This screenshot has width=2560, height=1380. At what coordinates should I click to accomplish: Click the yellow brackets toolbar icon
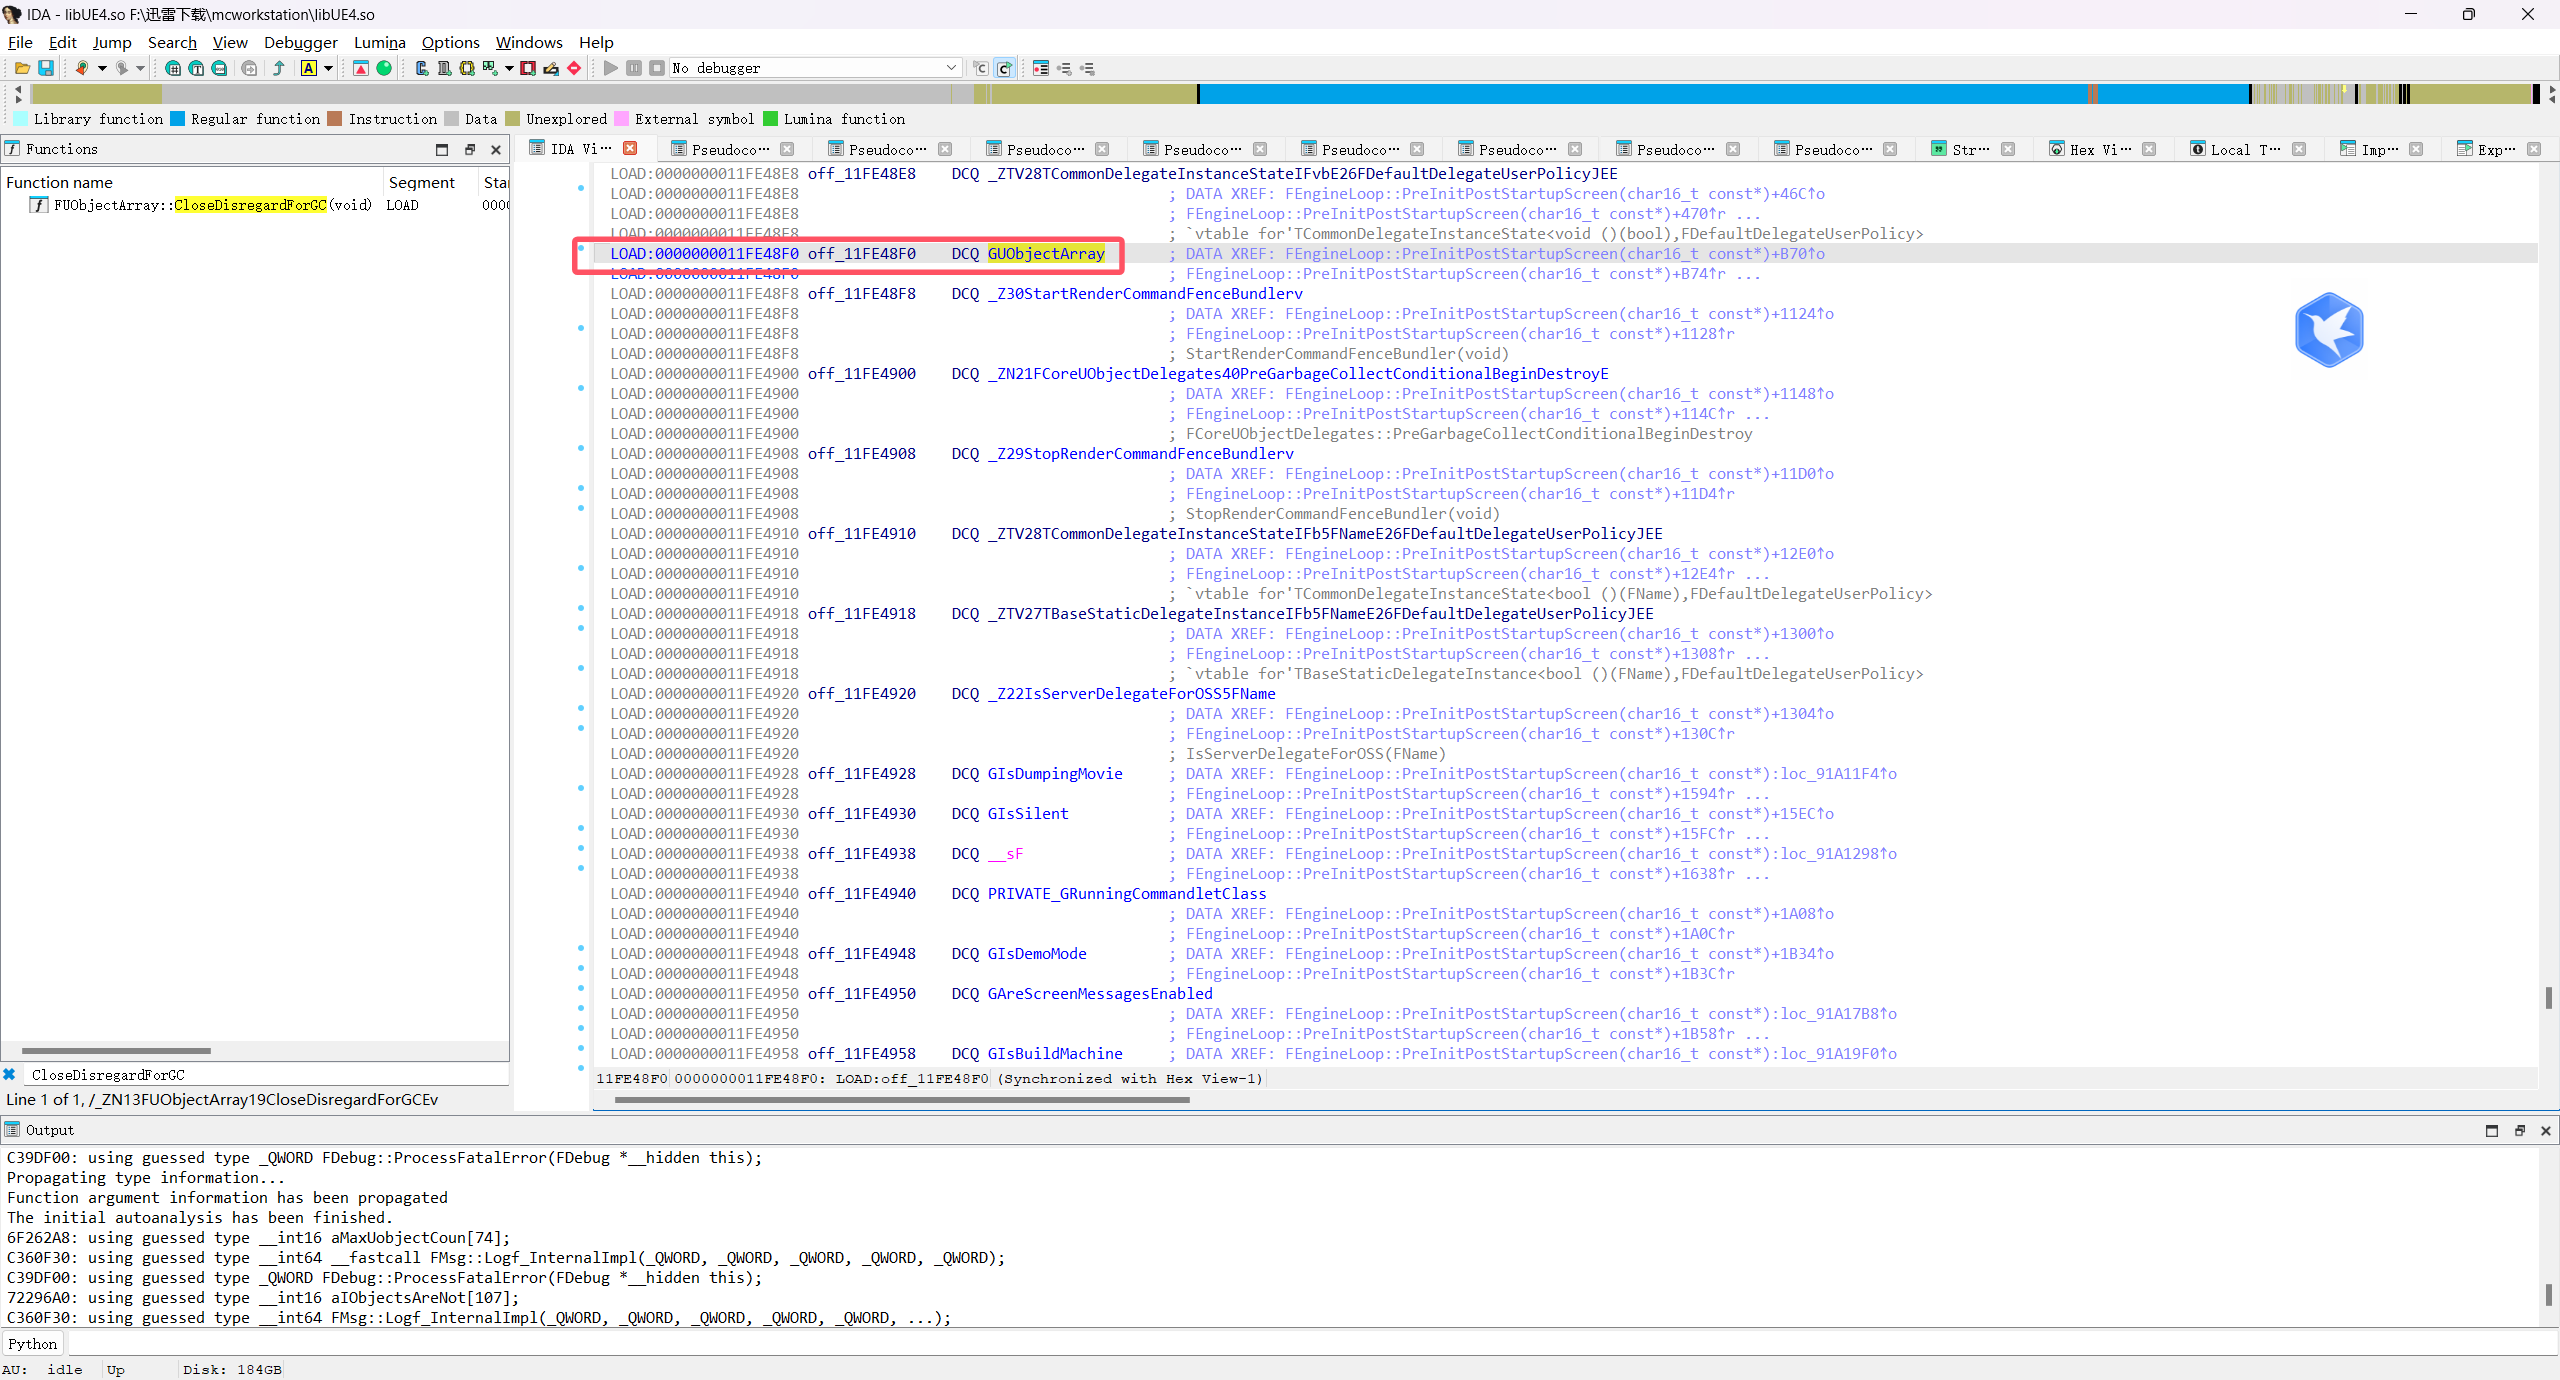(x=467, y=68)
